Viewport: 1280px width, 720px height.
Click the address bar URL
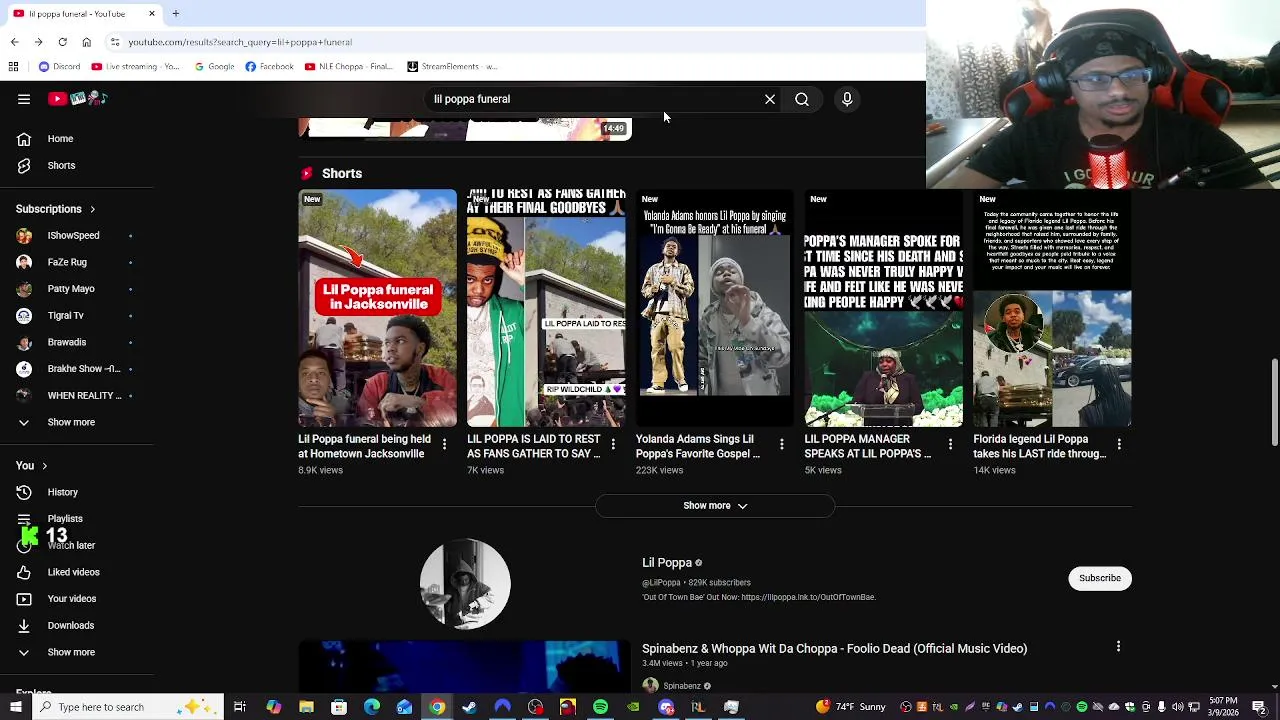tap(240, 42)
